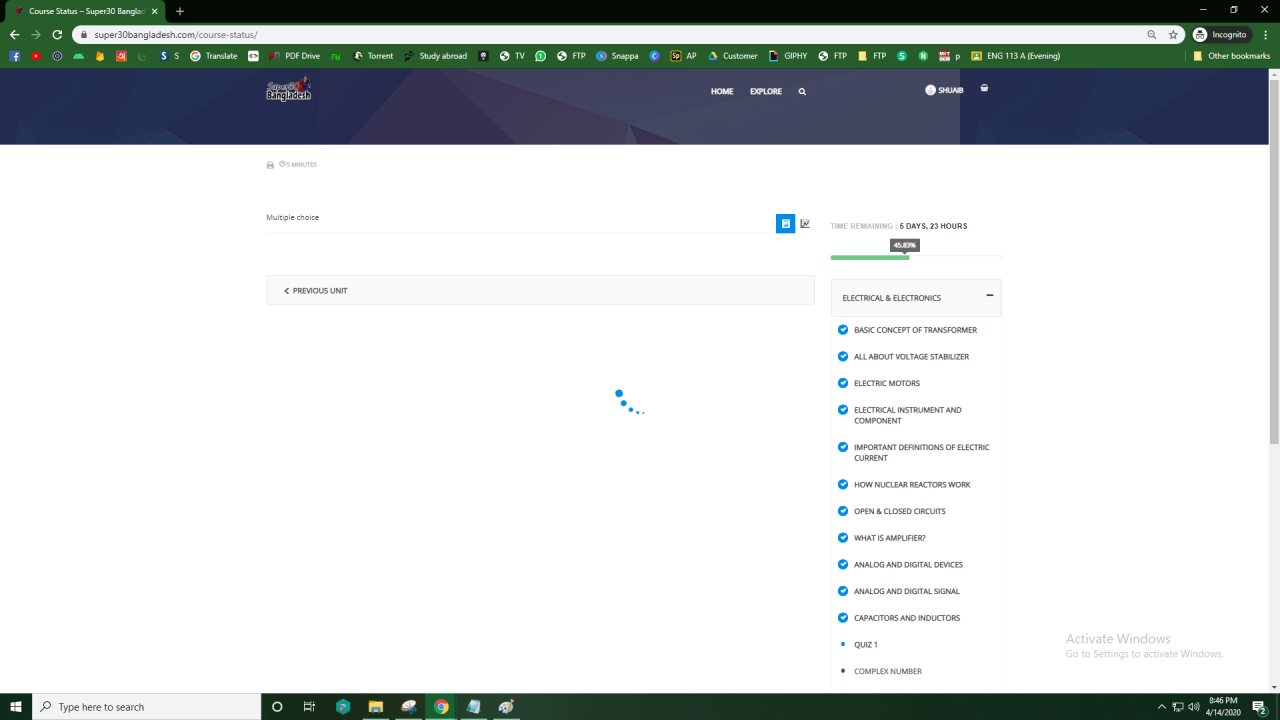Open Electric Motors unit

(886, 384)
